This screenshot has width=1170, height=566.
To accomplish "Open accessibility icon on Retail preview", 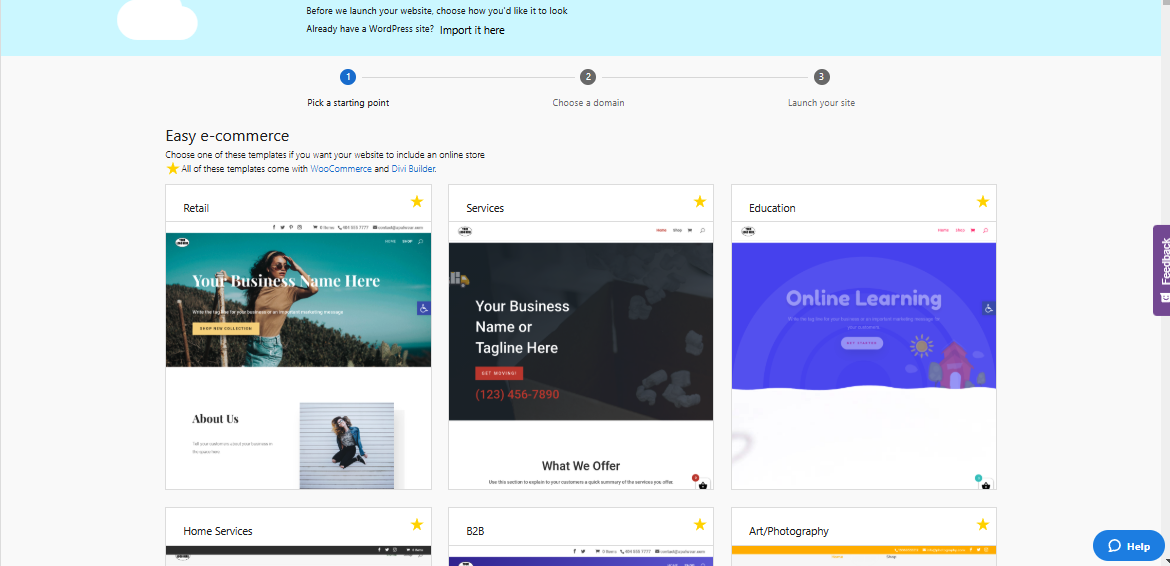I will click(x=424, y=308).
